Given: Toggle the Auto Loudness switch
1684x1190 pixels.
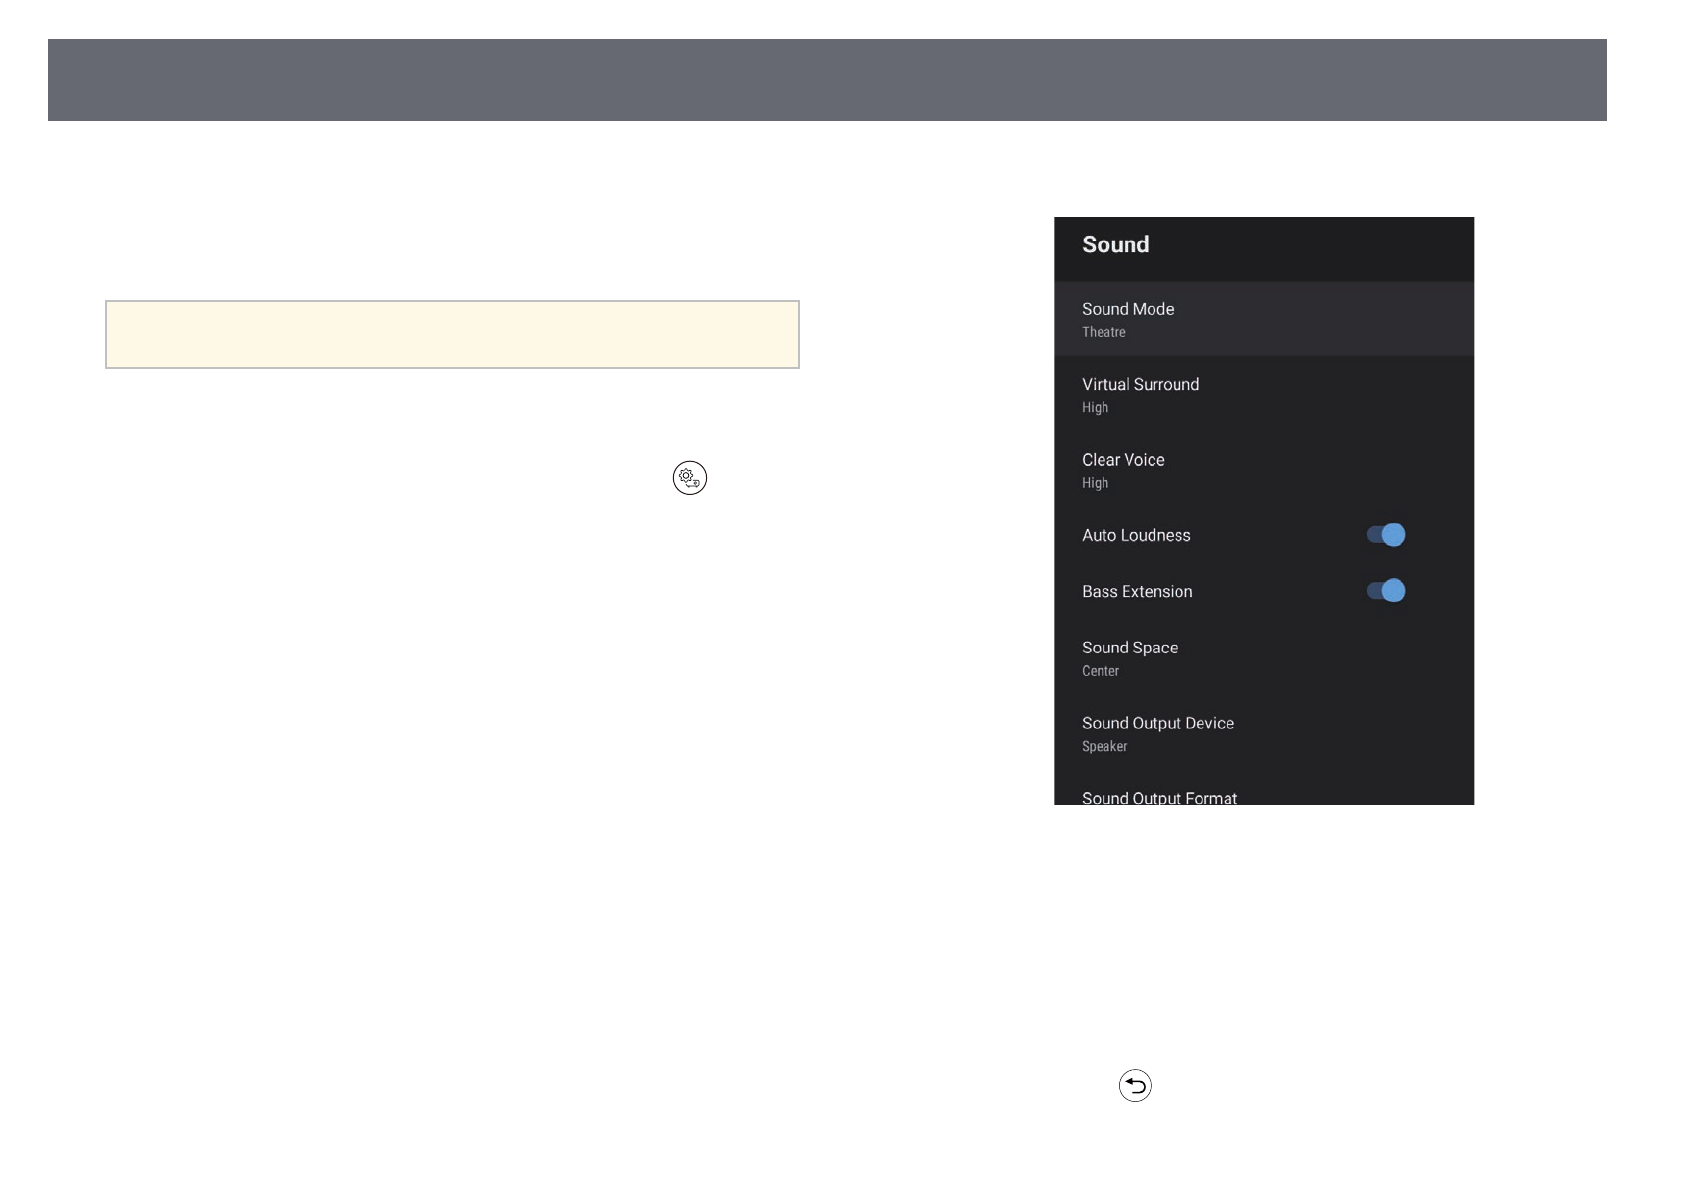Looking at the screenshot, I should (1385, 535).
